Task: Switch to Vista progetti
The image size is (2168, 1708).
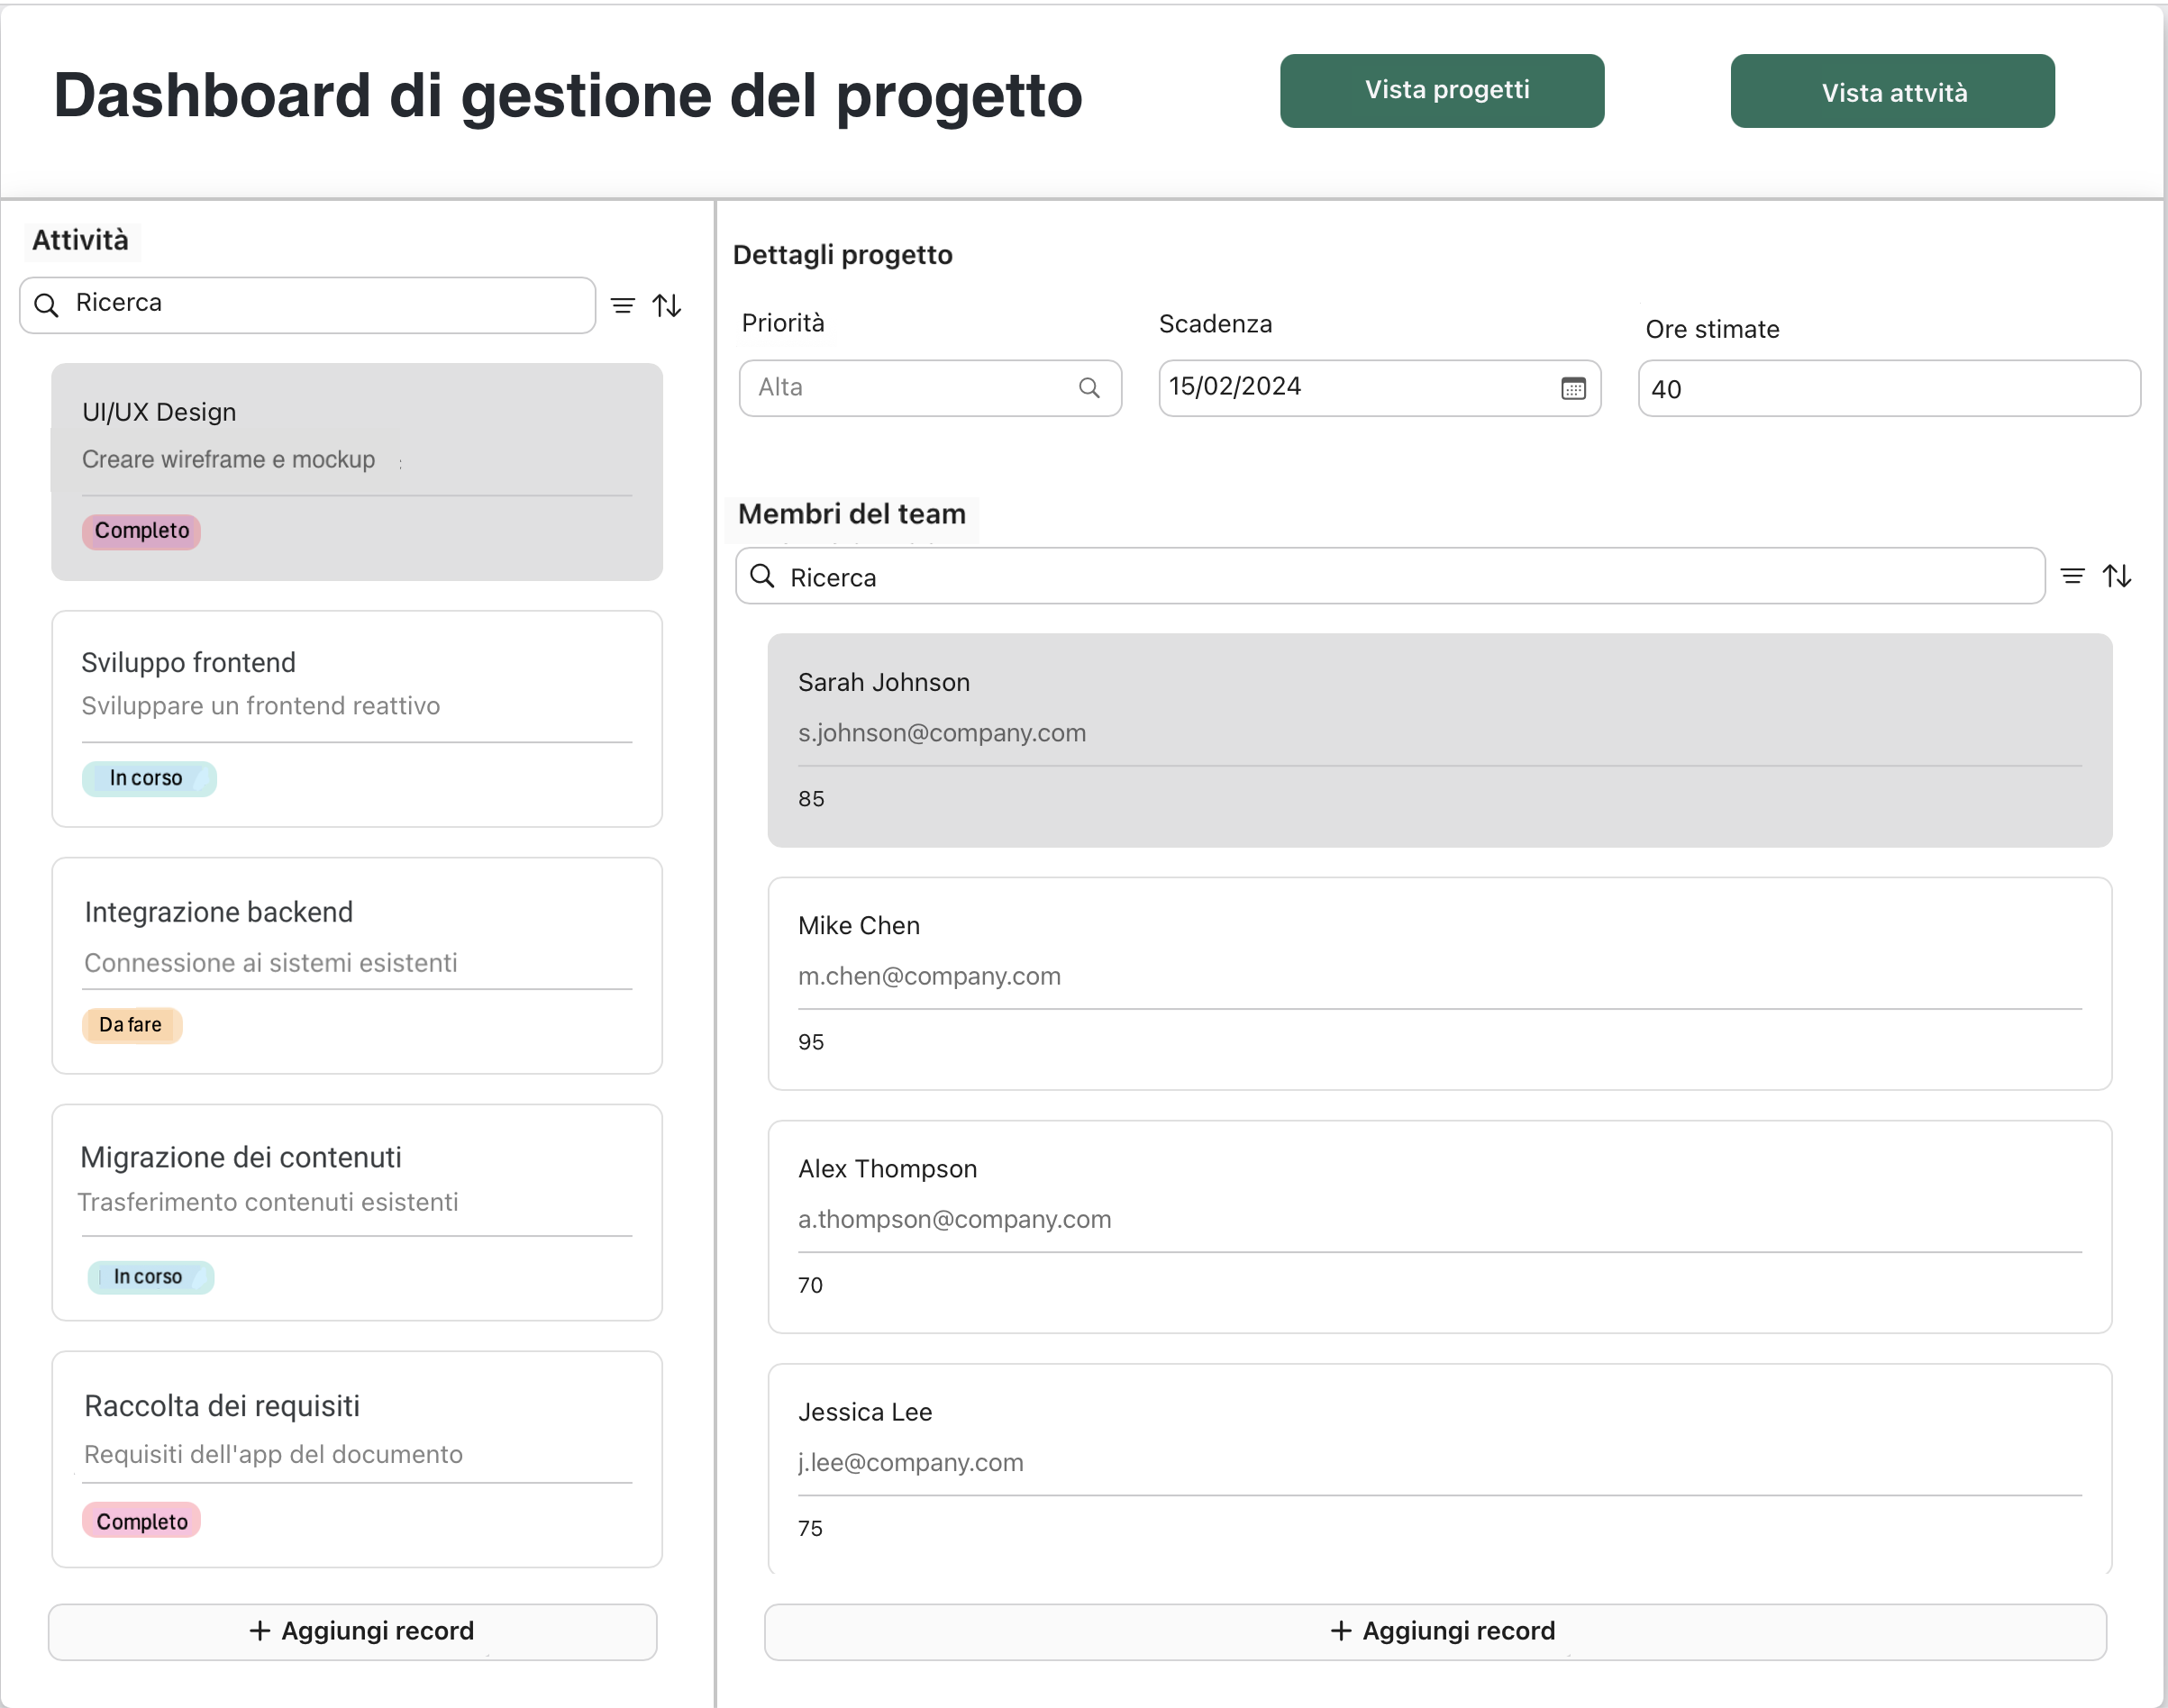Action: tap(1442, 90)
